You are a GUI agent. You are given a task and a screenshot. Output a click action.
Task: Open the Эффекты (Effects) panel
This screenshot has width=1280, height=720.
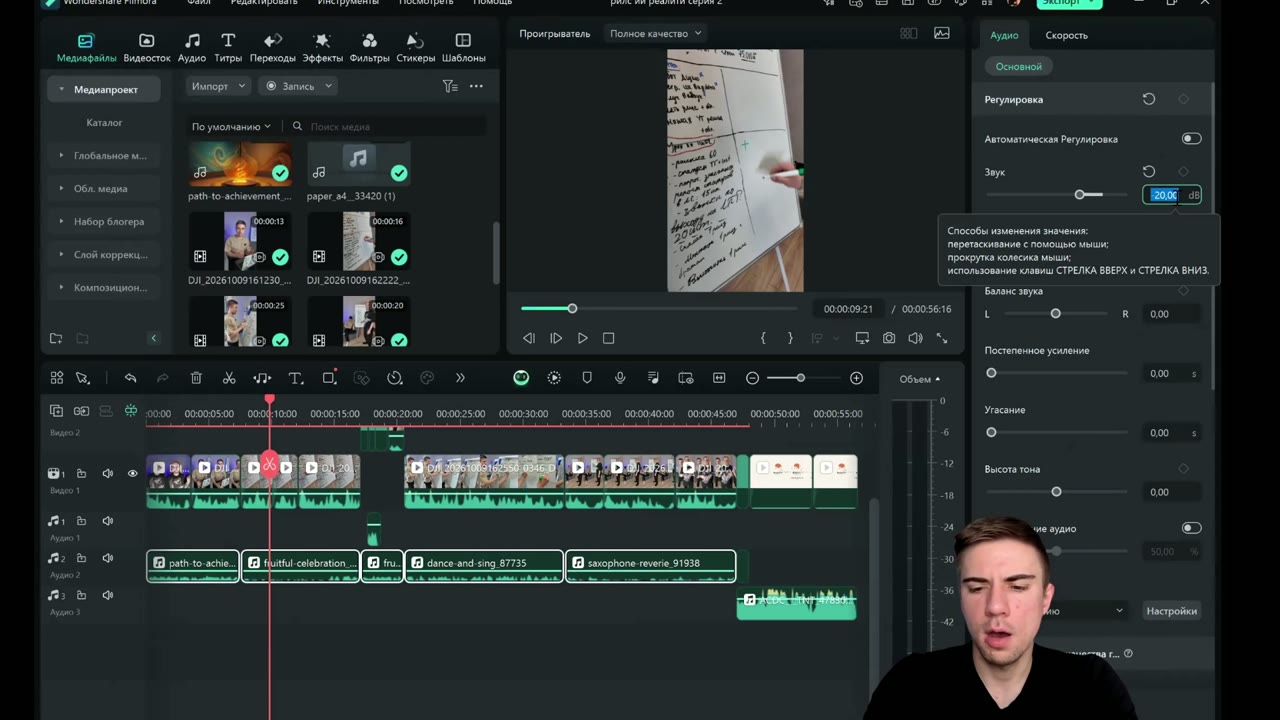point(322,47)
